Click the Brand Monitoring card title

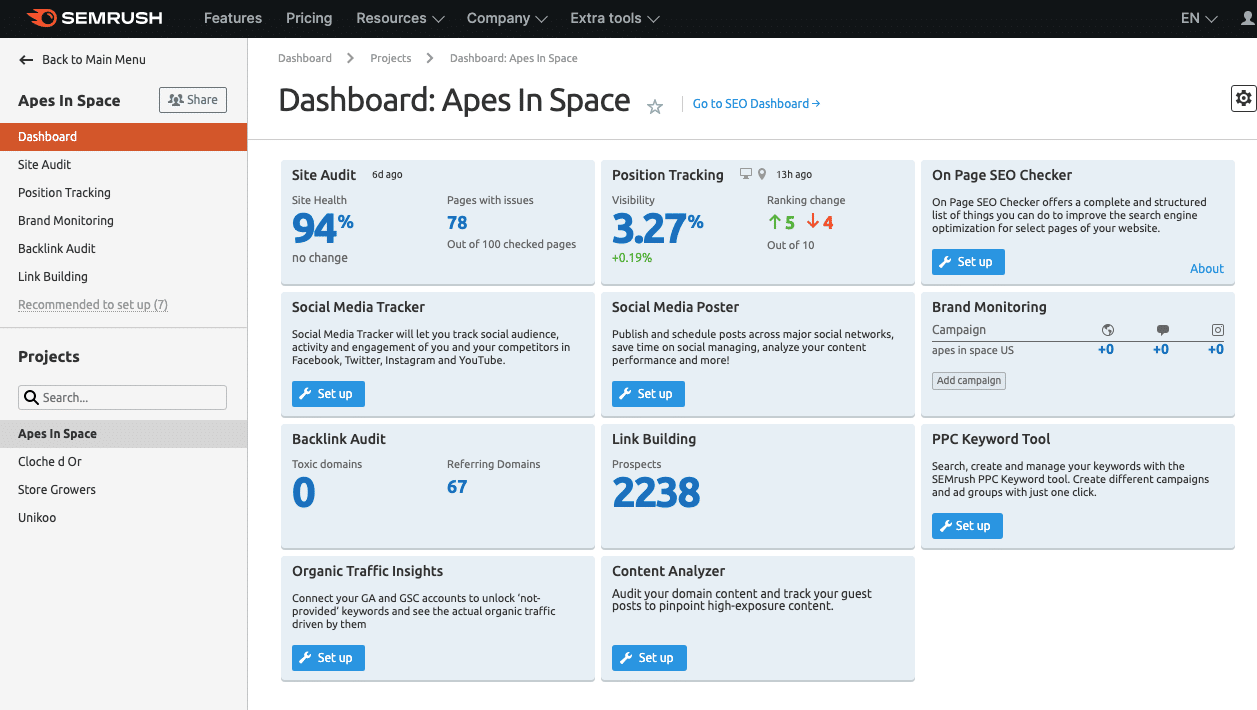click(989, 307)
